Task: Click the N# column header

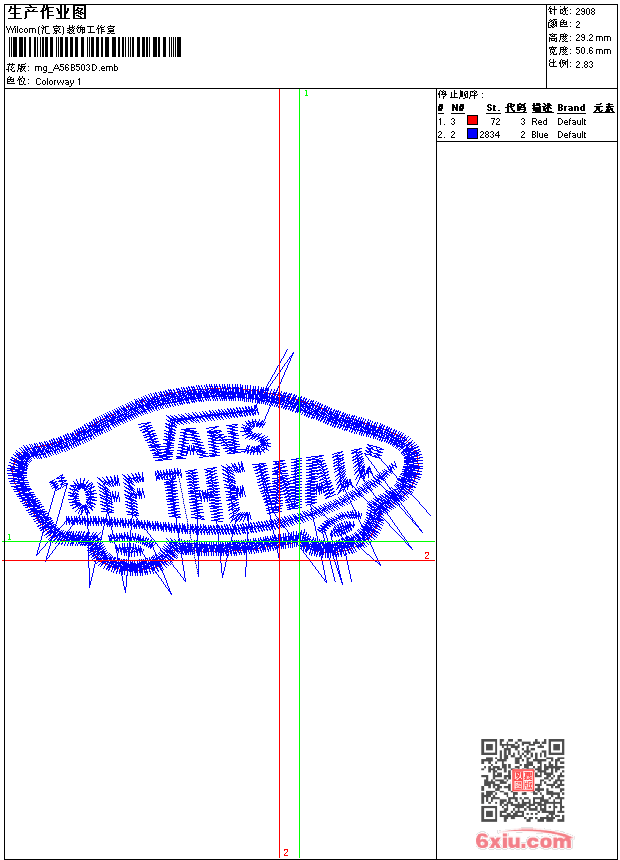Action: coord(458,108)
